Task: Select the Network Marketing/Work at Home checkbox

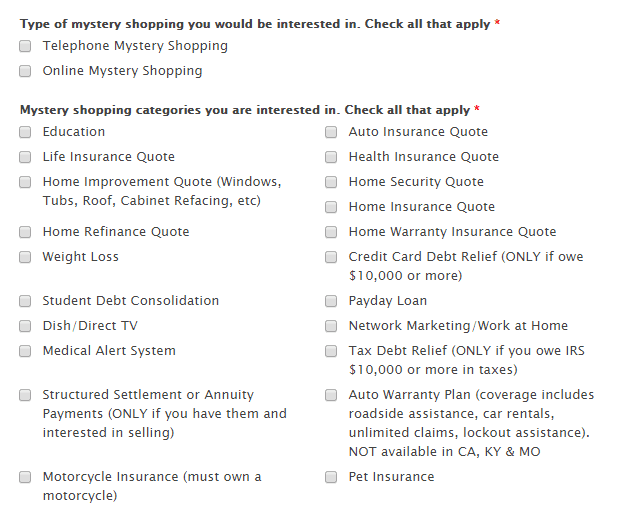Action: (331, 326)
